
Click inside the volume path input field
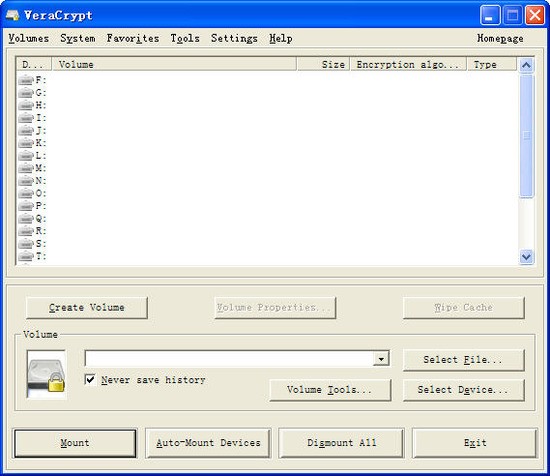[229, 359]
